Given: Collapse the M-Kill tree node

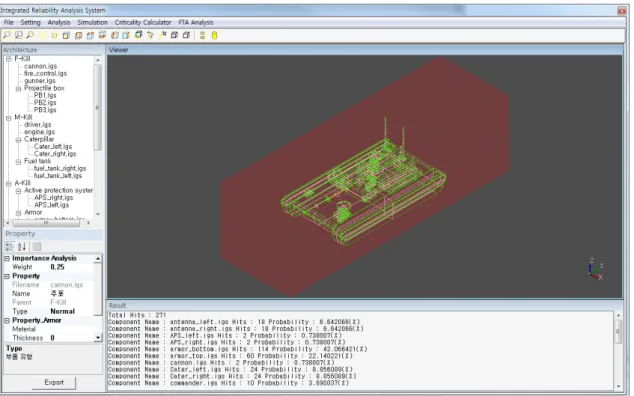Looking at the screenshot, I should point(8,118).
